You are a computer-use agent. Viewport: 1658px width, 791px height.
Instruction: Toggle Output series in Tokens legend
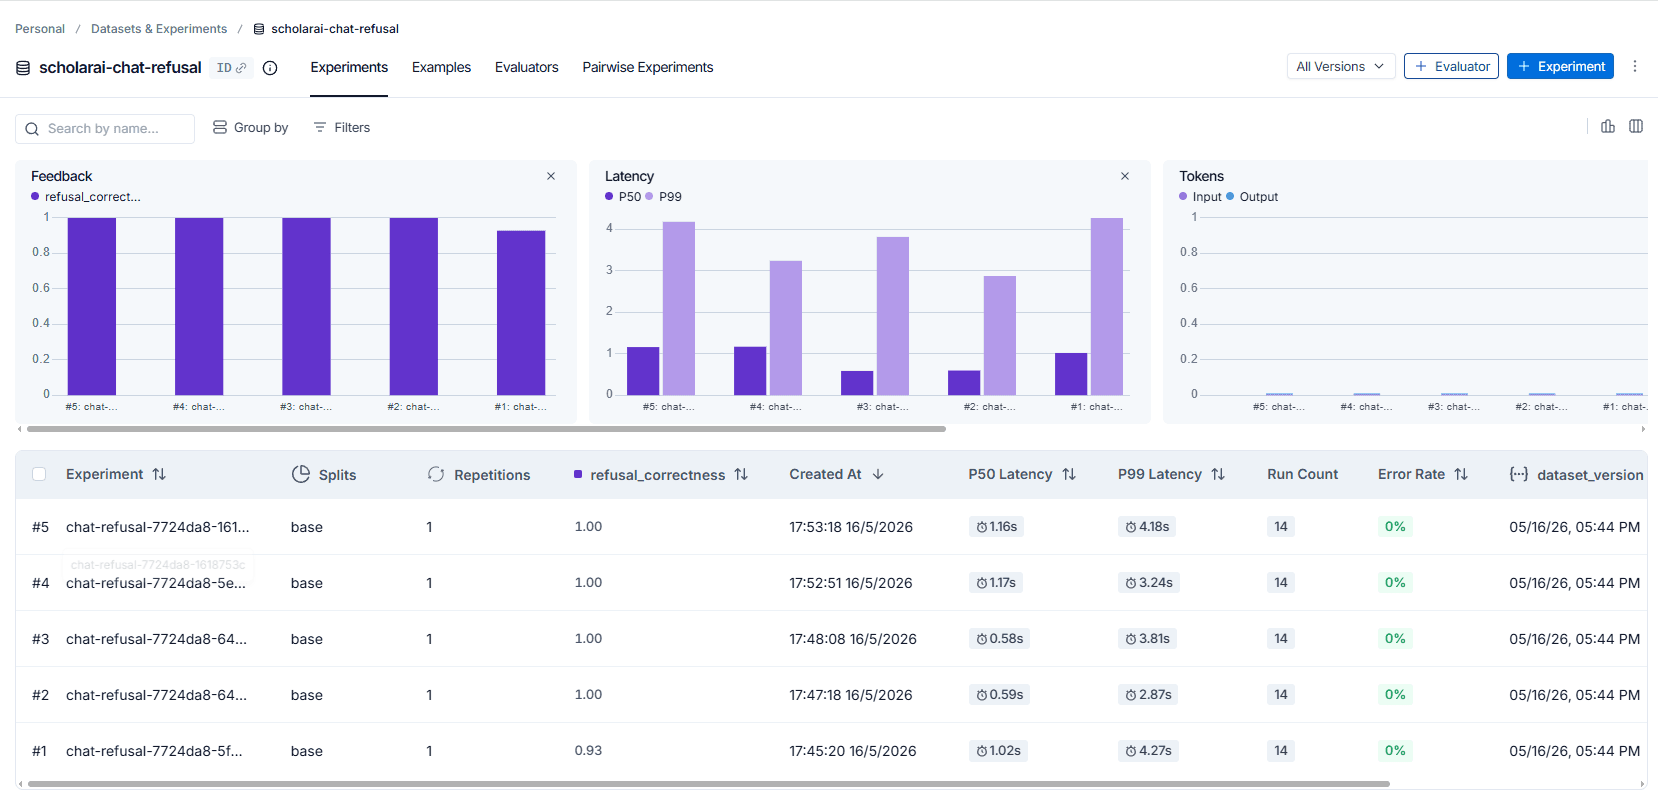(x=1252, y=197)
